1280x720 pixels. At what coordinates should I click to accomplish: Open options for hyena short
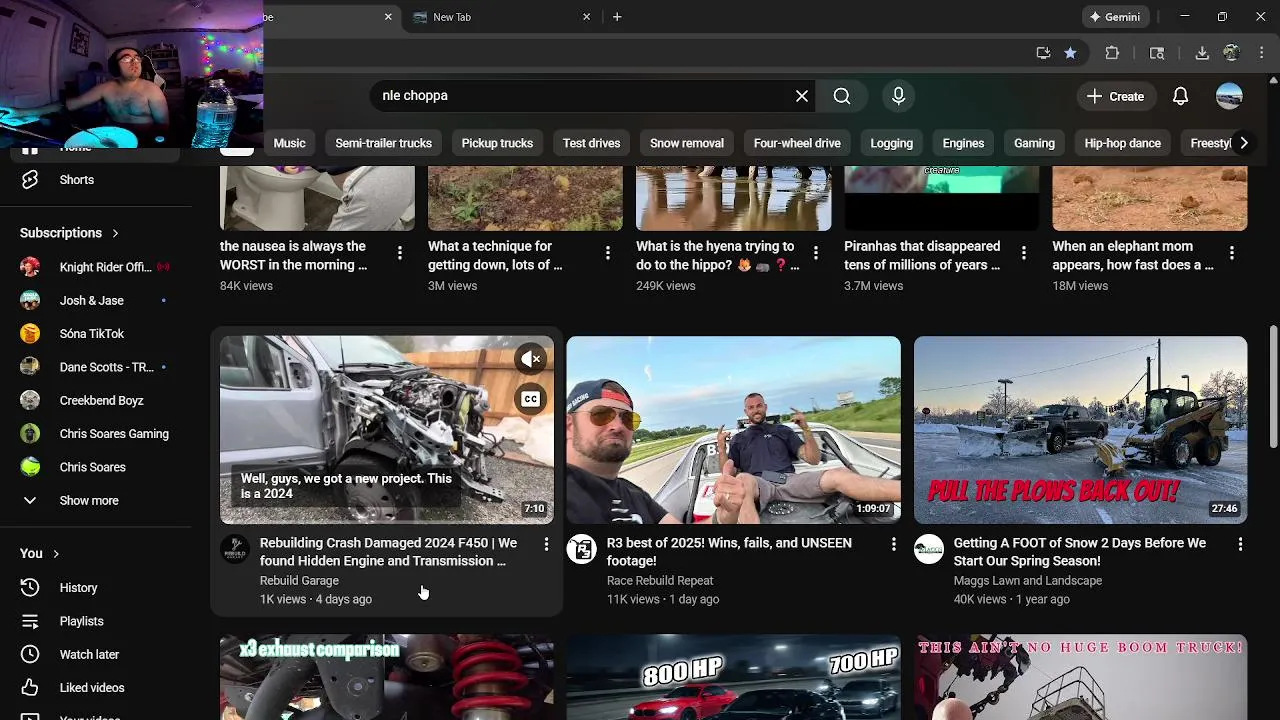click(816, 254)
